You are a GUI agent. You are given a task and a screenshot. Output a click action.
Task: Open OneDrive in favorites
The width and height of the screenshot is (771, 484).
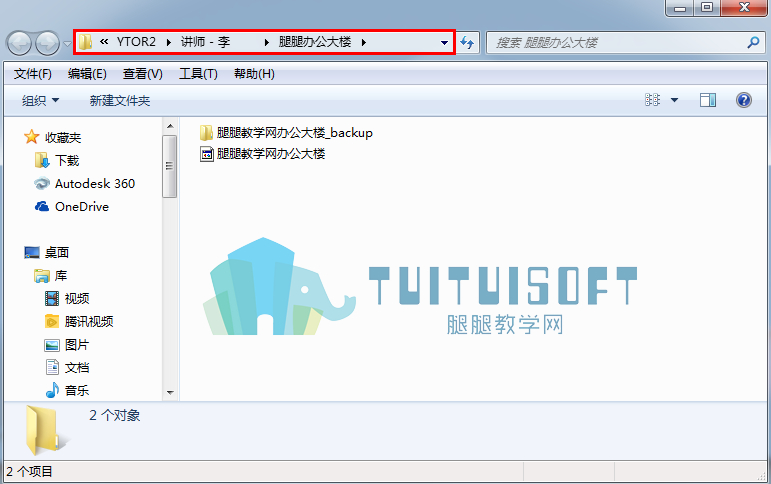coord(82,207)
